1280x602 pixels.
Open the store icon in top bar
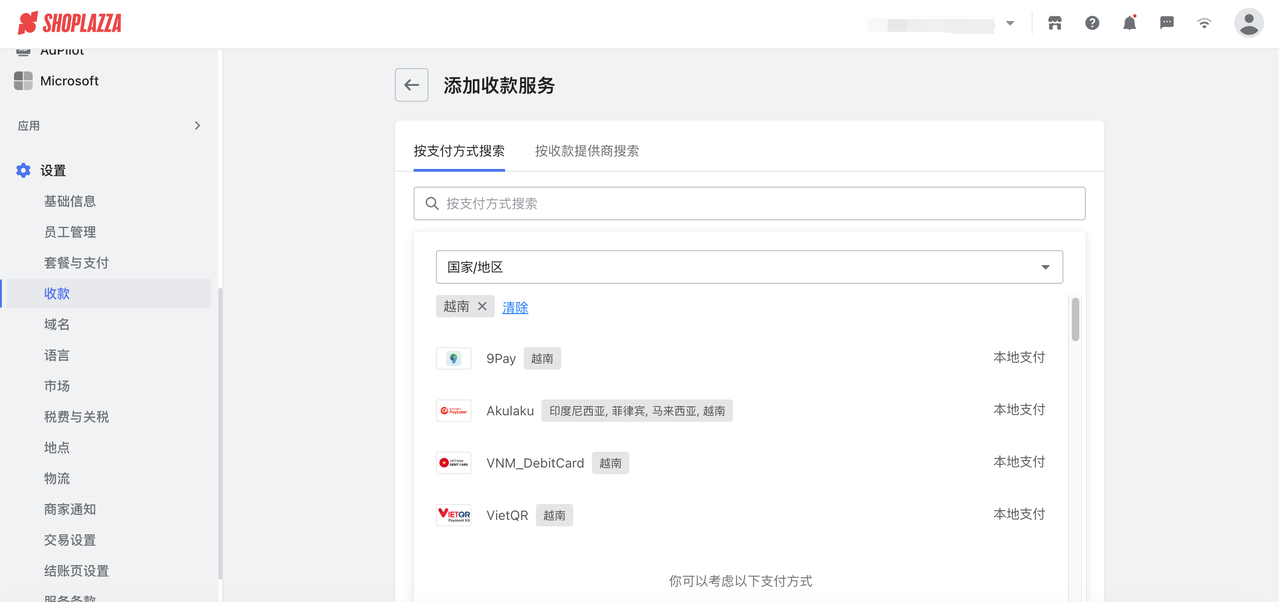tap(1054, 22)
